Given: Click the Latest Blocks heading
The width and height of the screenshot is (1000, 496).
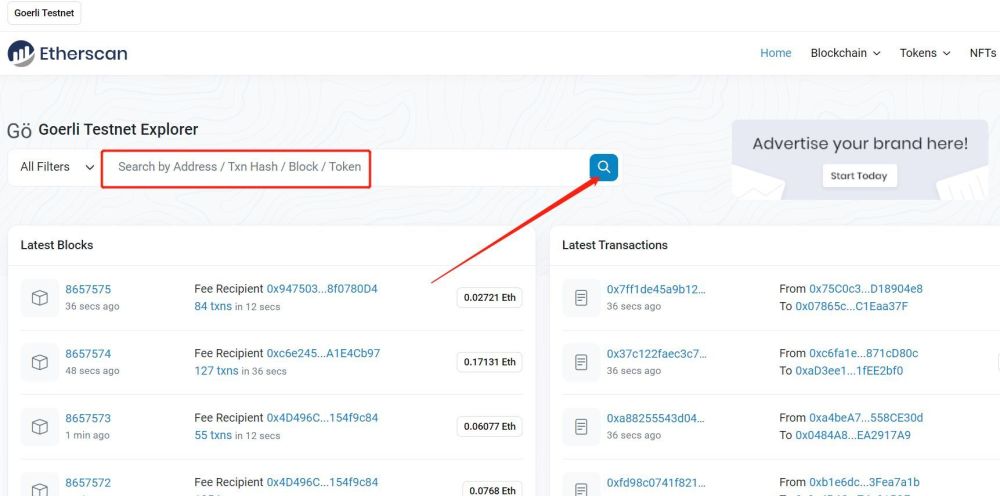Looking at the screenshot, I should pyautogui.click(x=57, y=245).
